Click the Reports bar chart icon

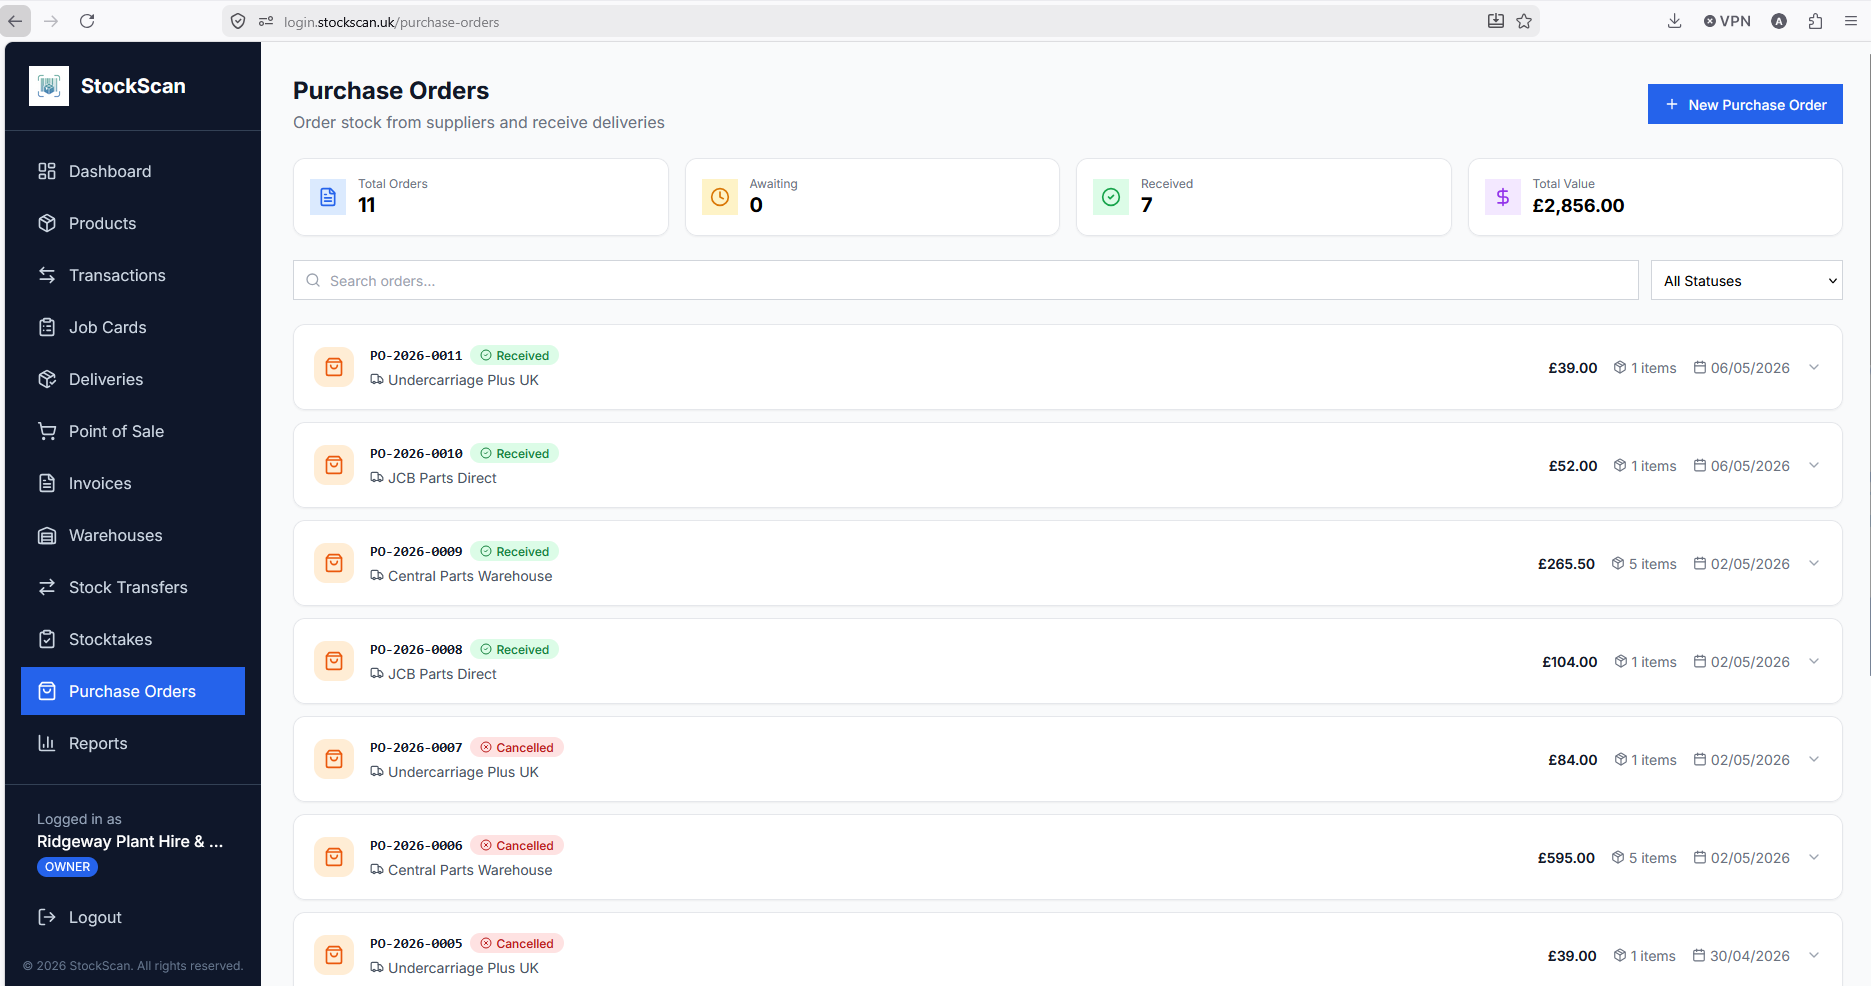47,743
